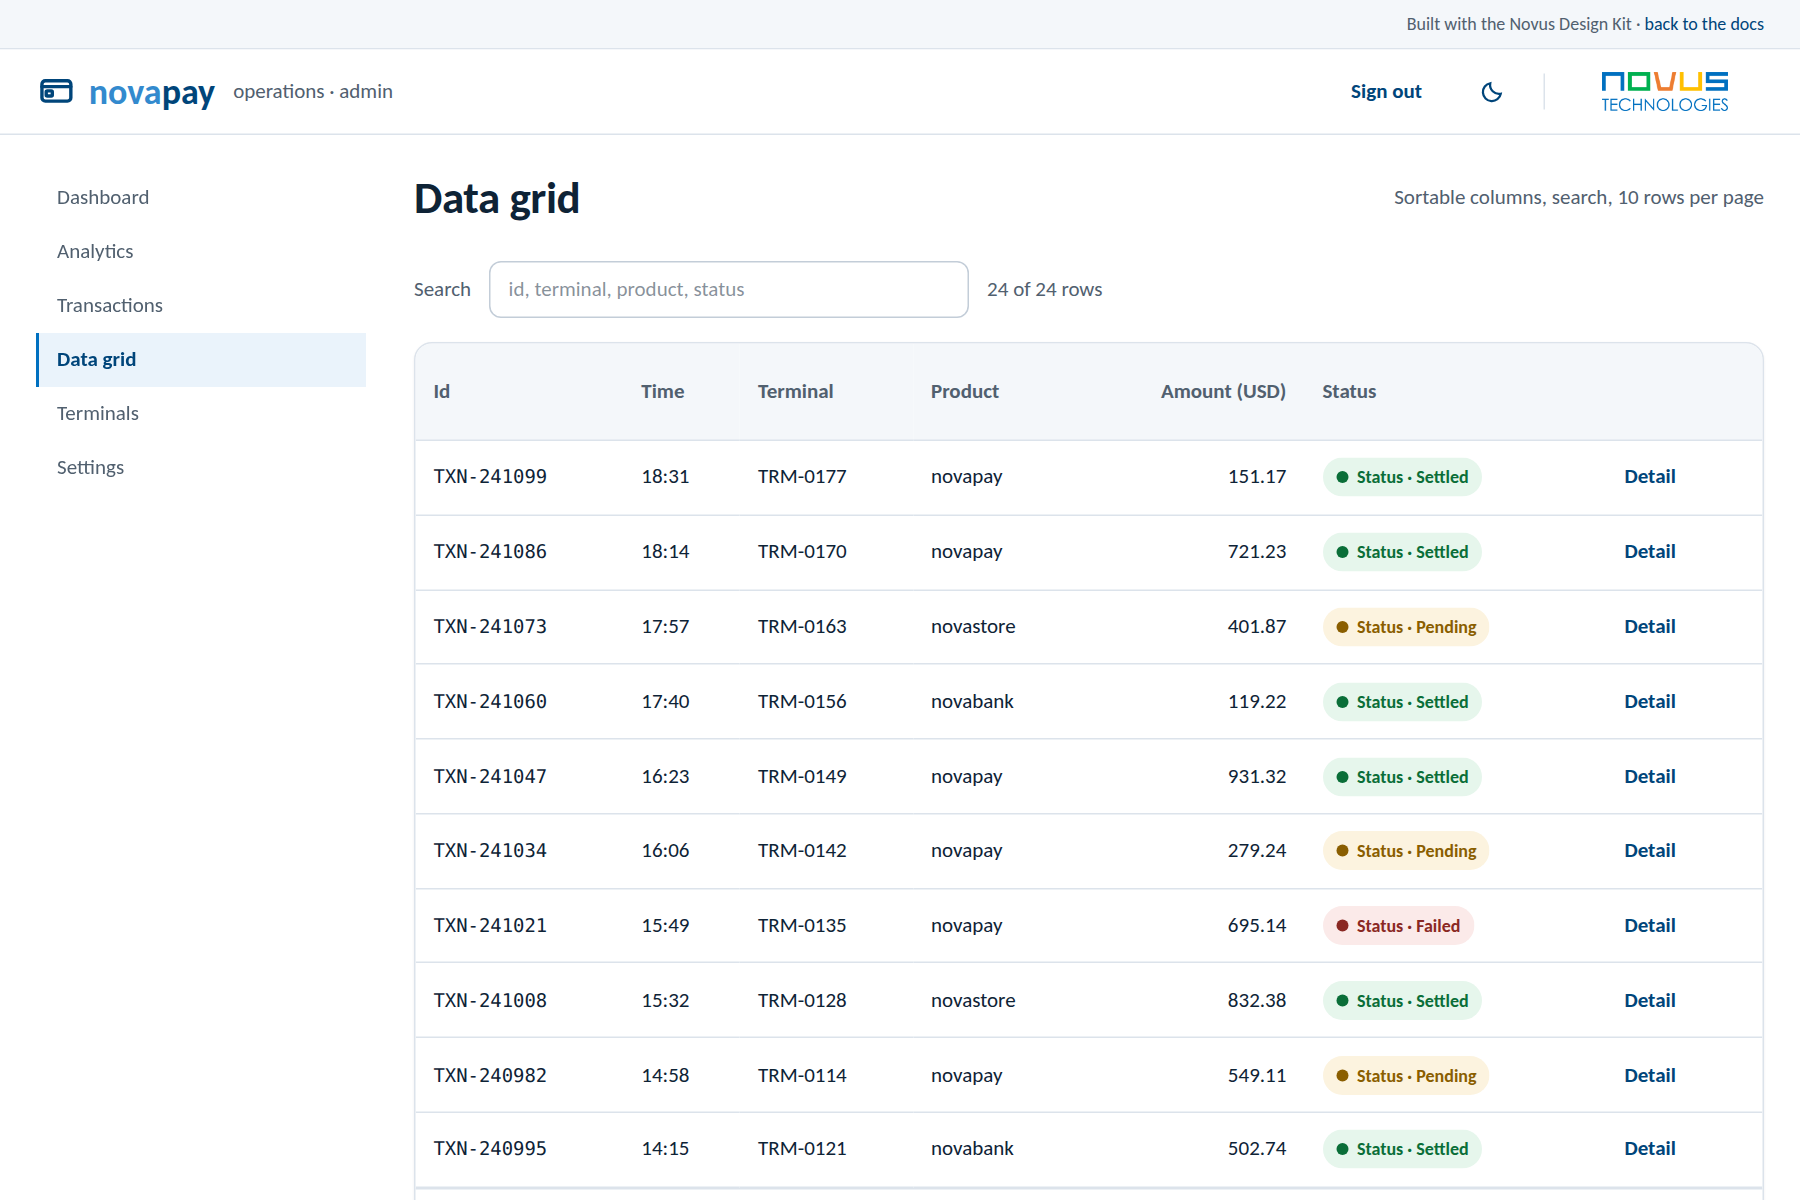Sort the table by the Amount (USD) column

click(1222, 392)
